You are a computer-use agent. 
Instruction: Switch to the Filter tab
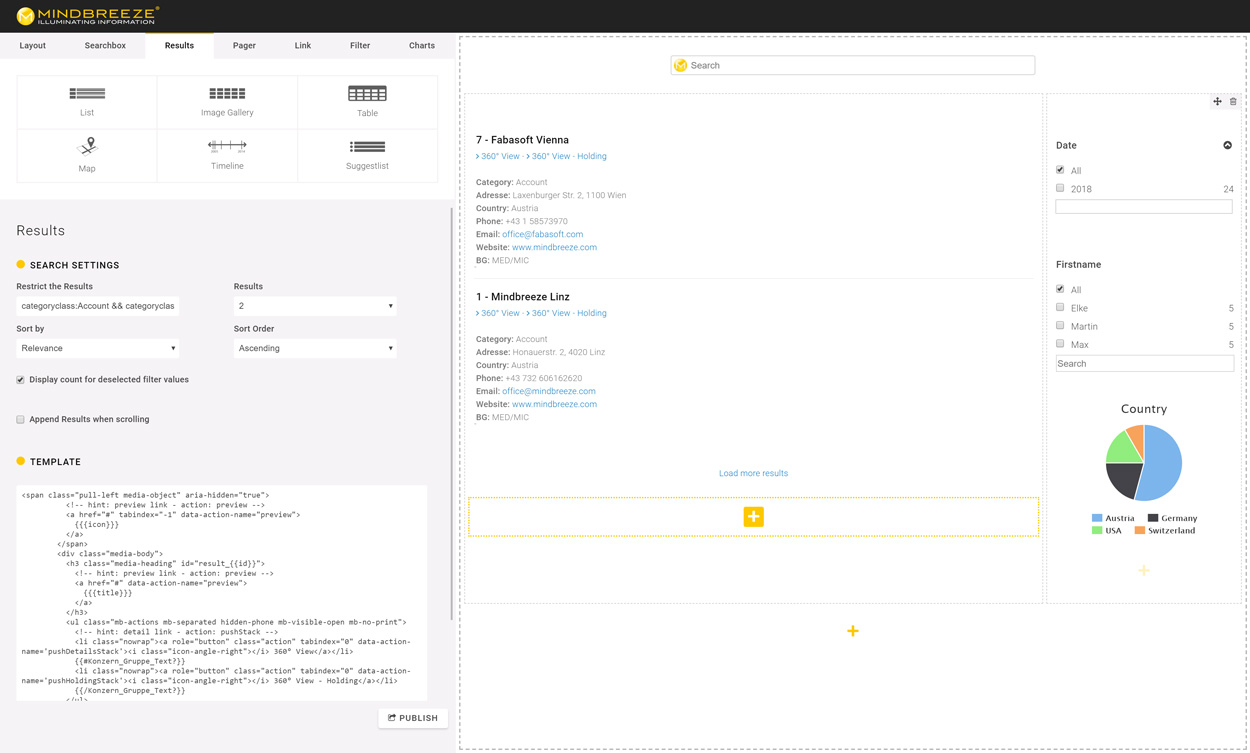[360, 46]
